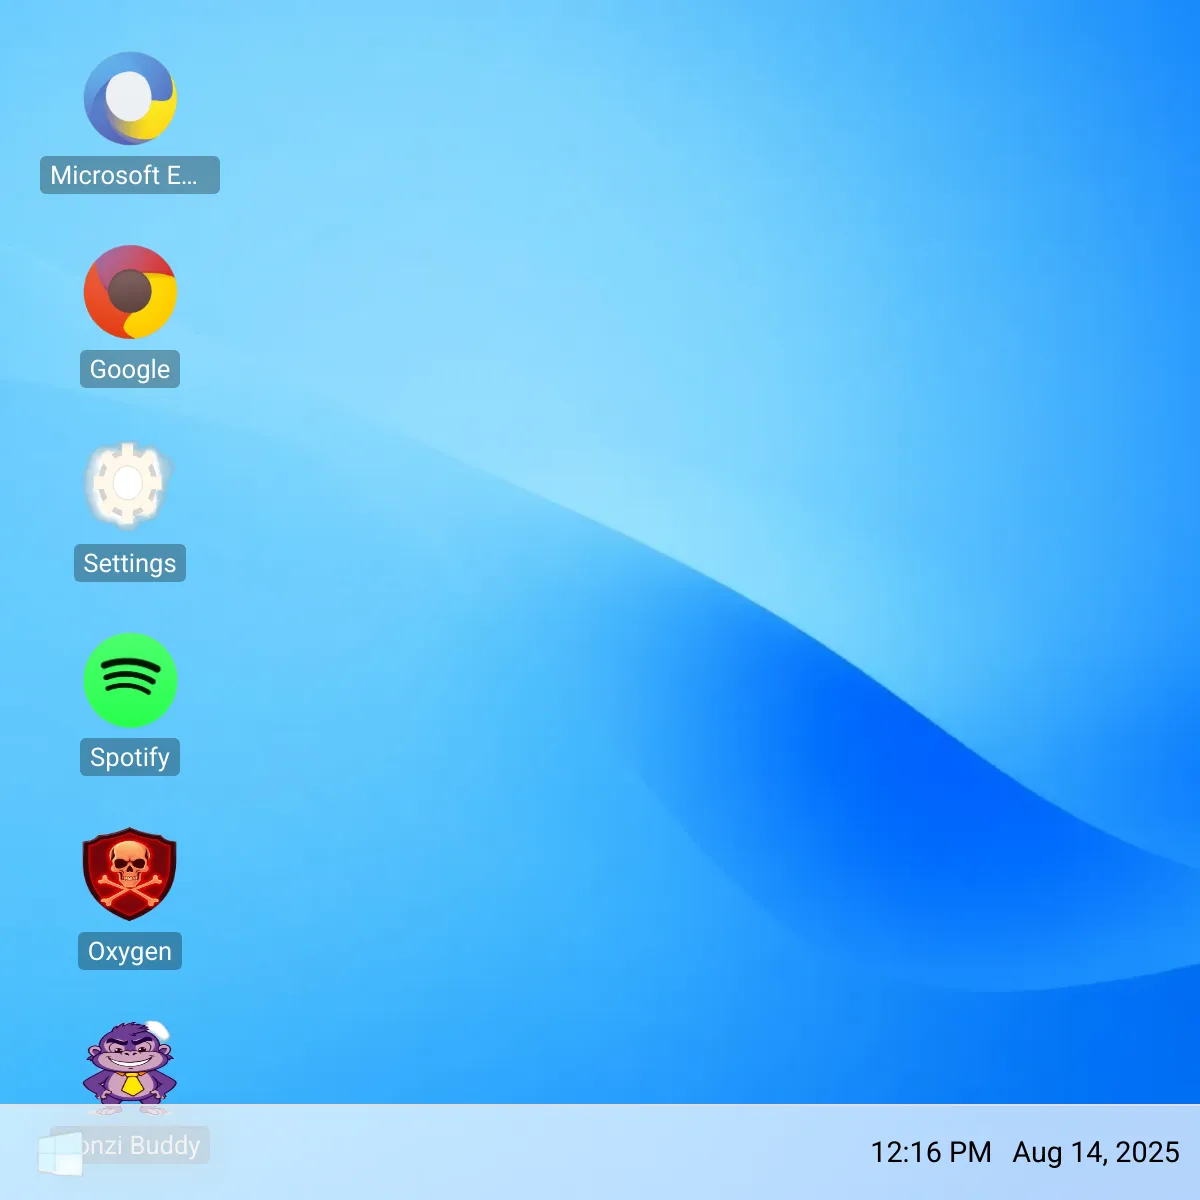Select the "Google" icon label

point(130,369)
